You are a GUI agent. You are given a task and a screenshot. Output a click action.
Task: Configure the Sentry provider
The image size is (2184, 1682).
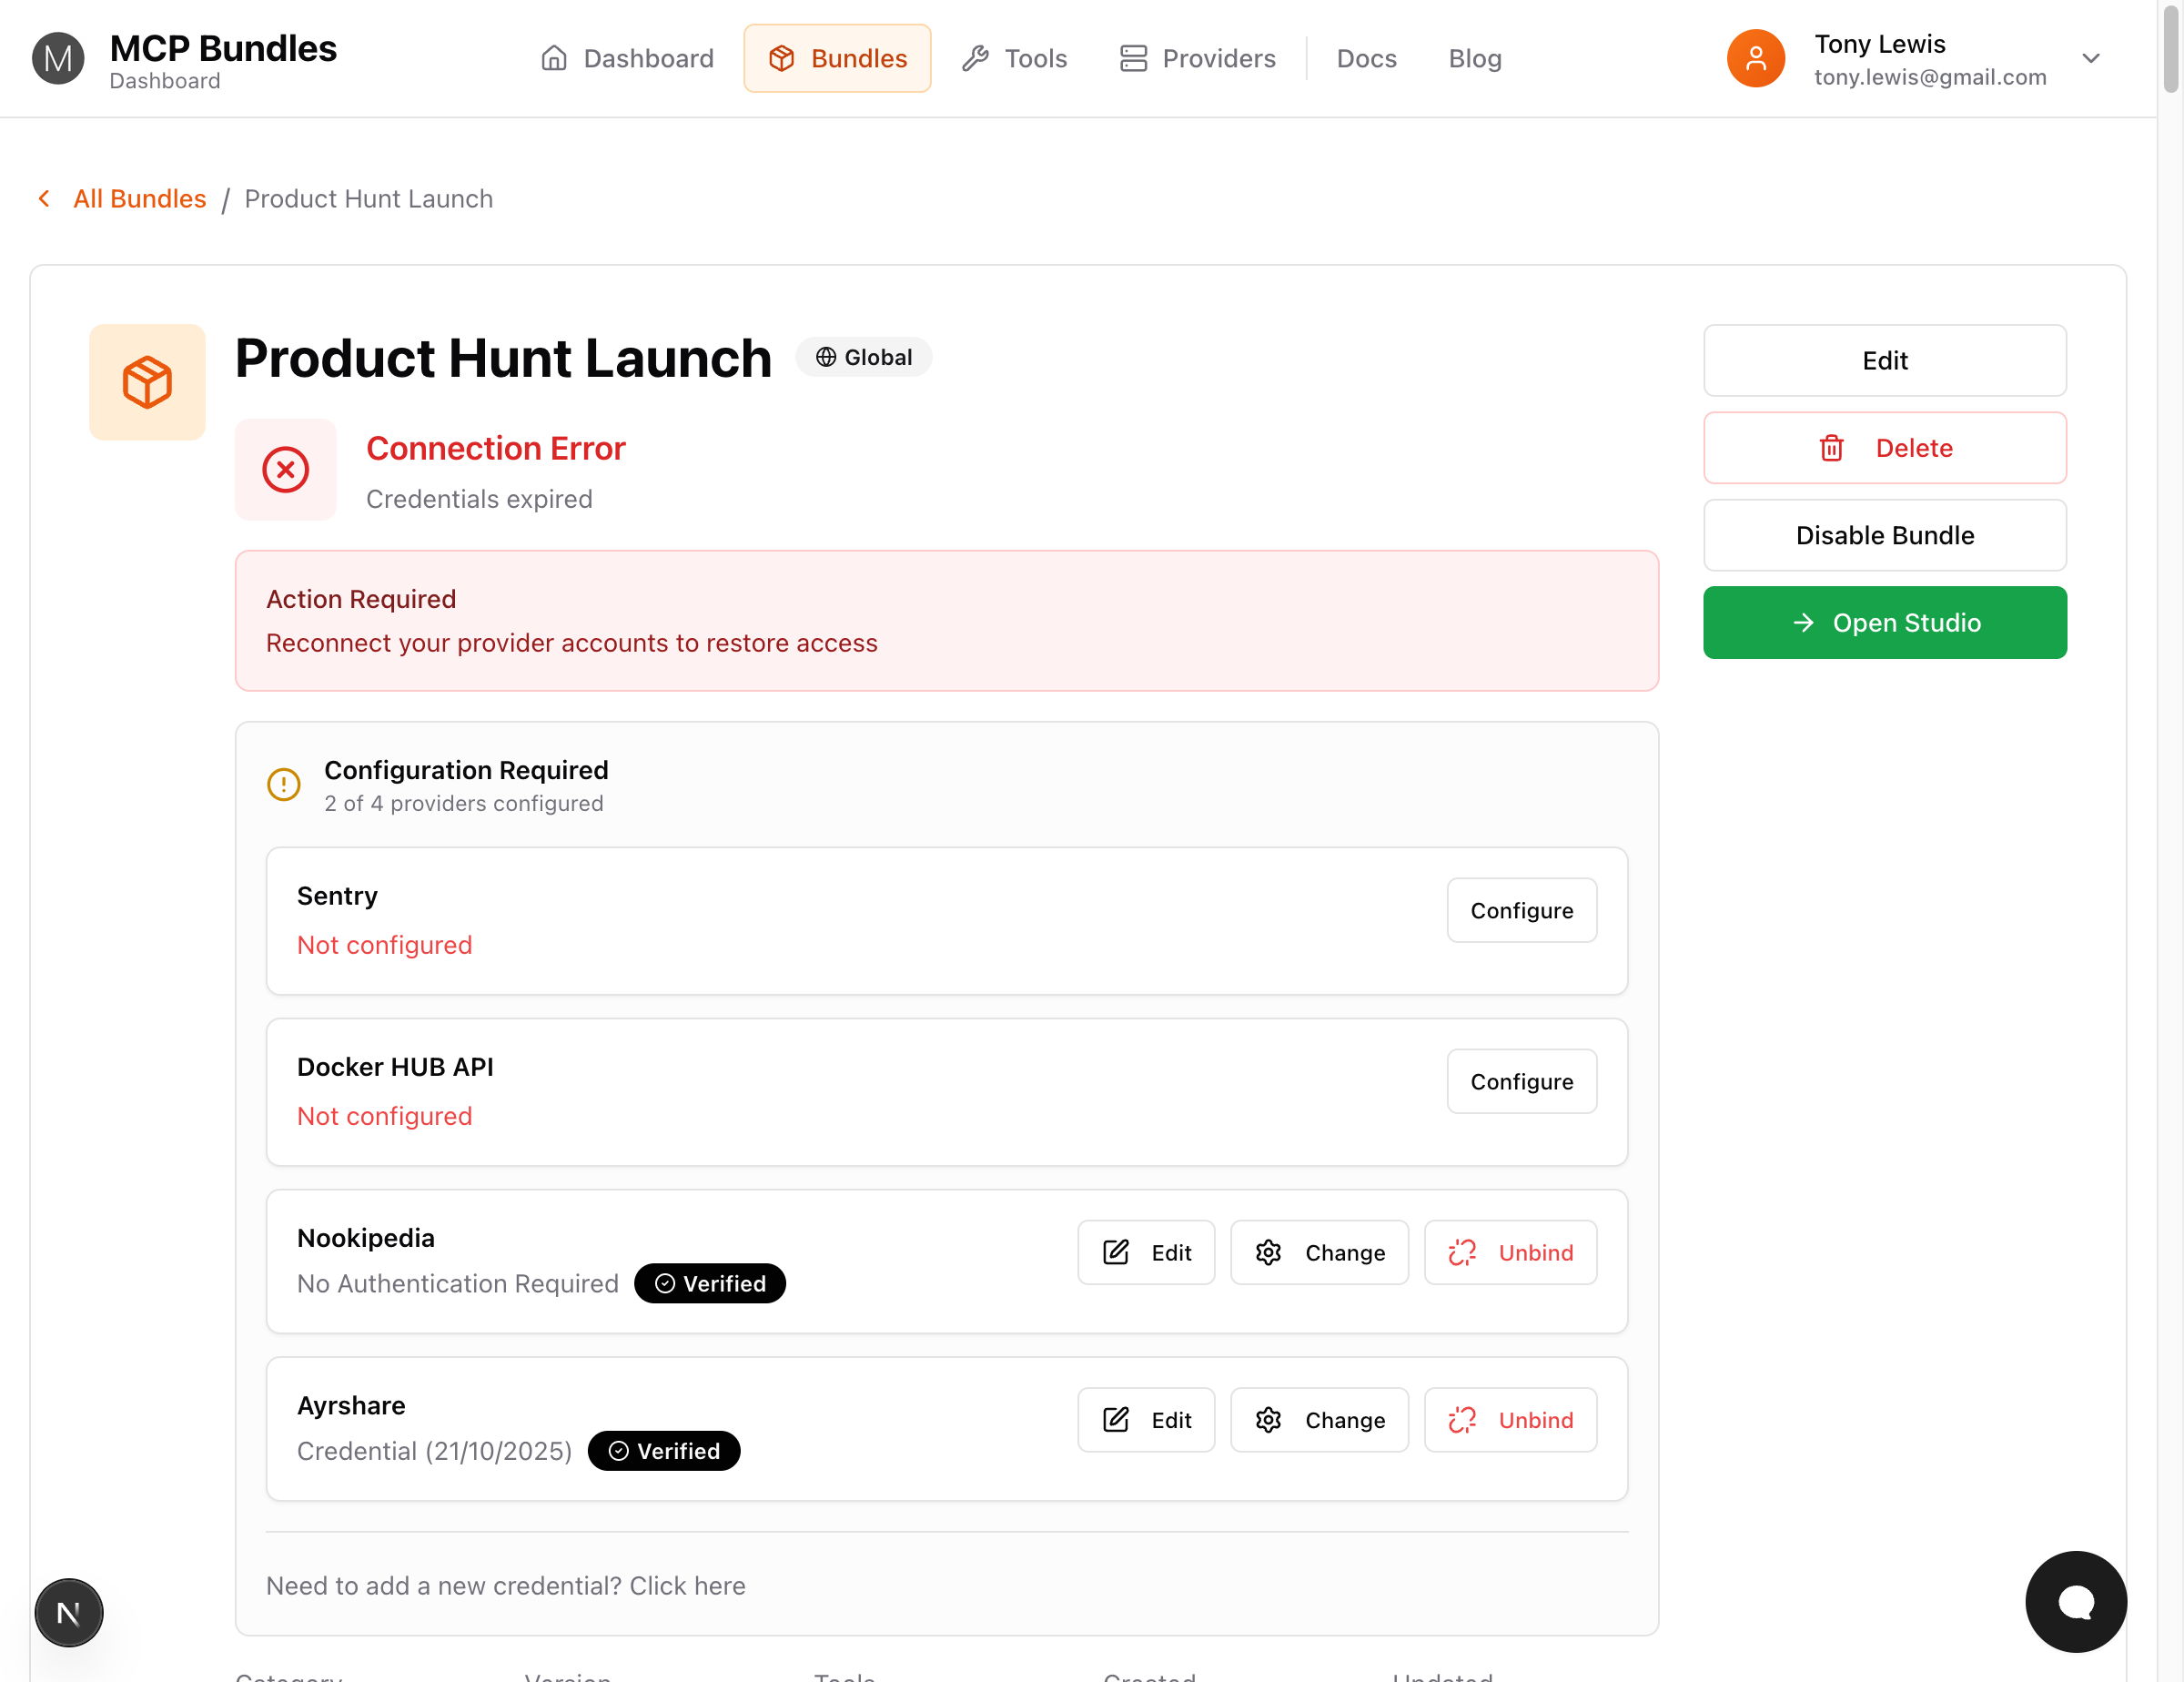coord(1521,910)
